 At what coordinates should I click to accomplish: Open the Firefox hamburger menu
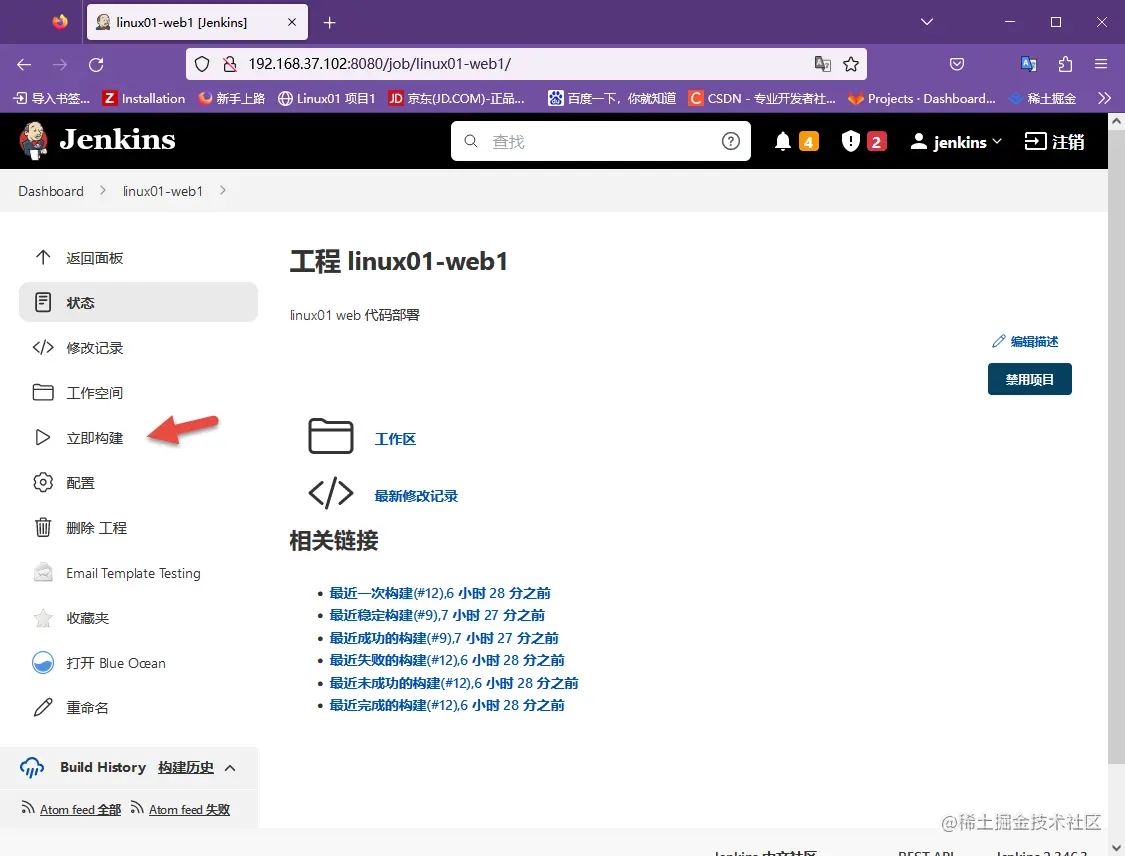click(x=1101, y=64)
